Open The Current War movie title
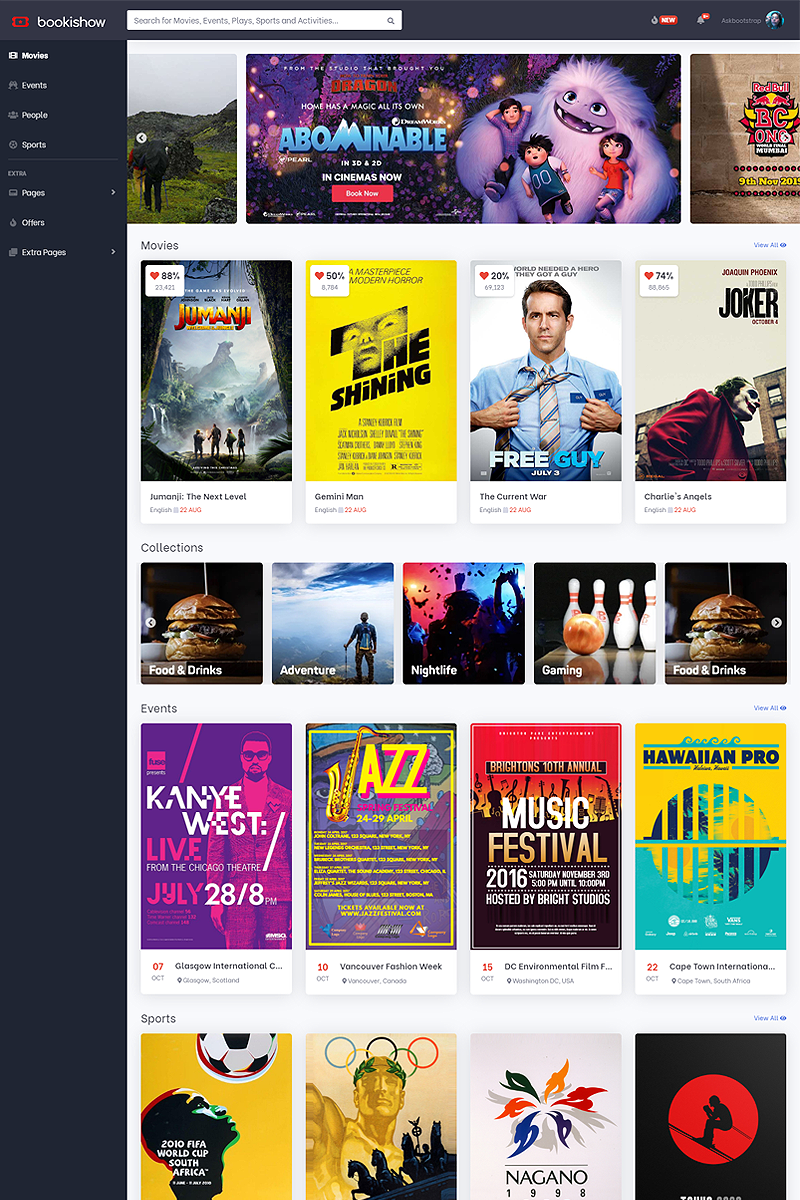Image resolution: width=800 pixels, height=1200 pixels. click(513, 496)
